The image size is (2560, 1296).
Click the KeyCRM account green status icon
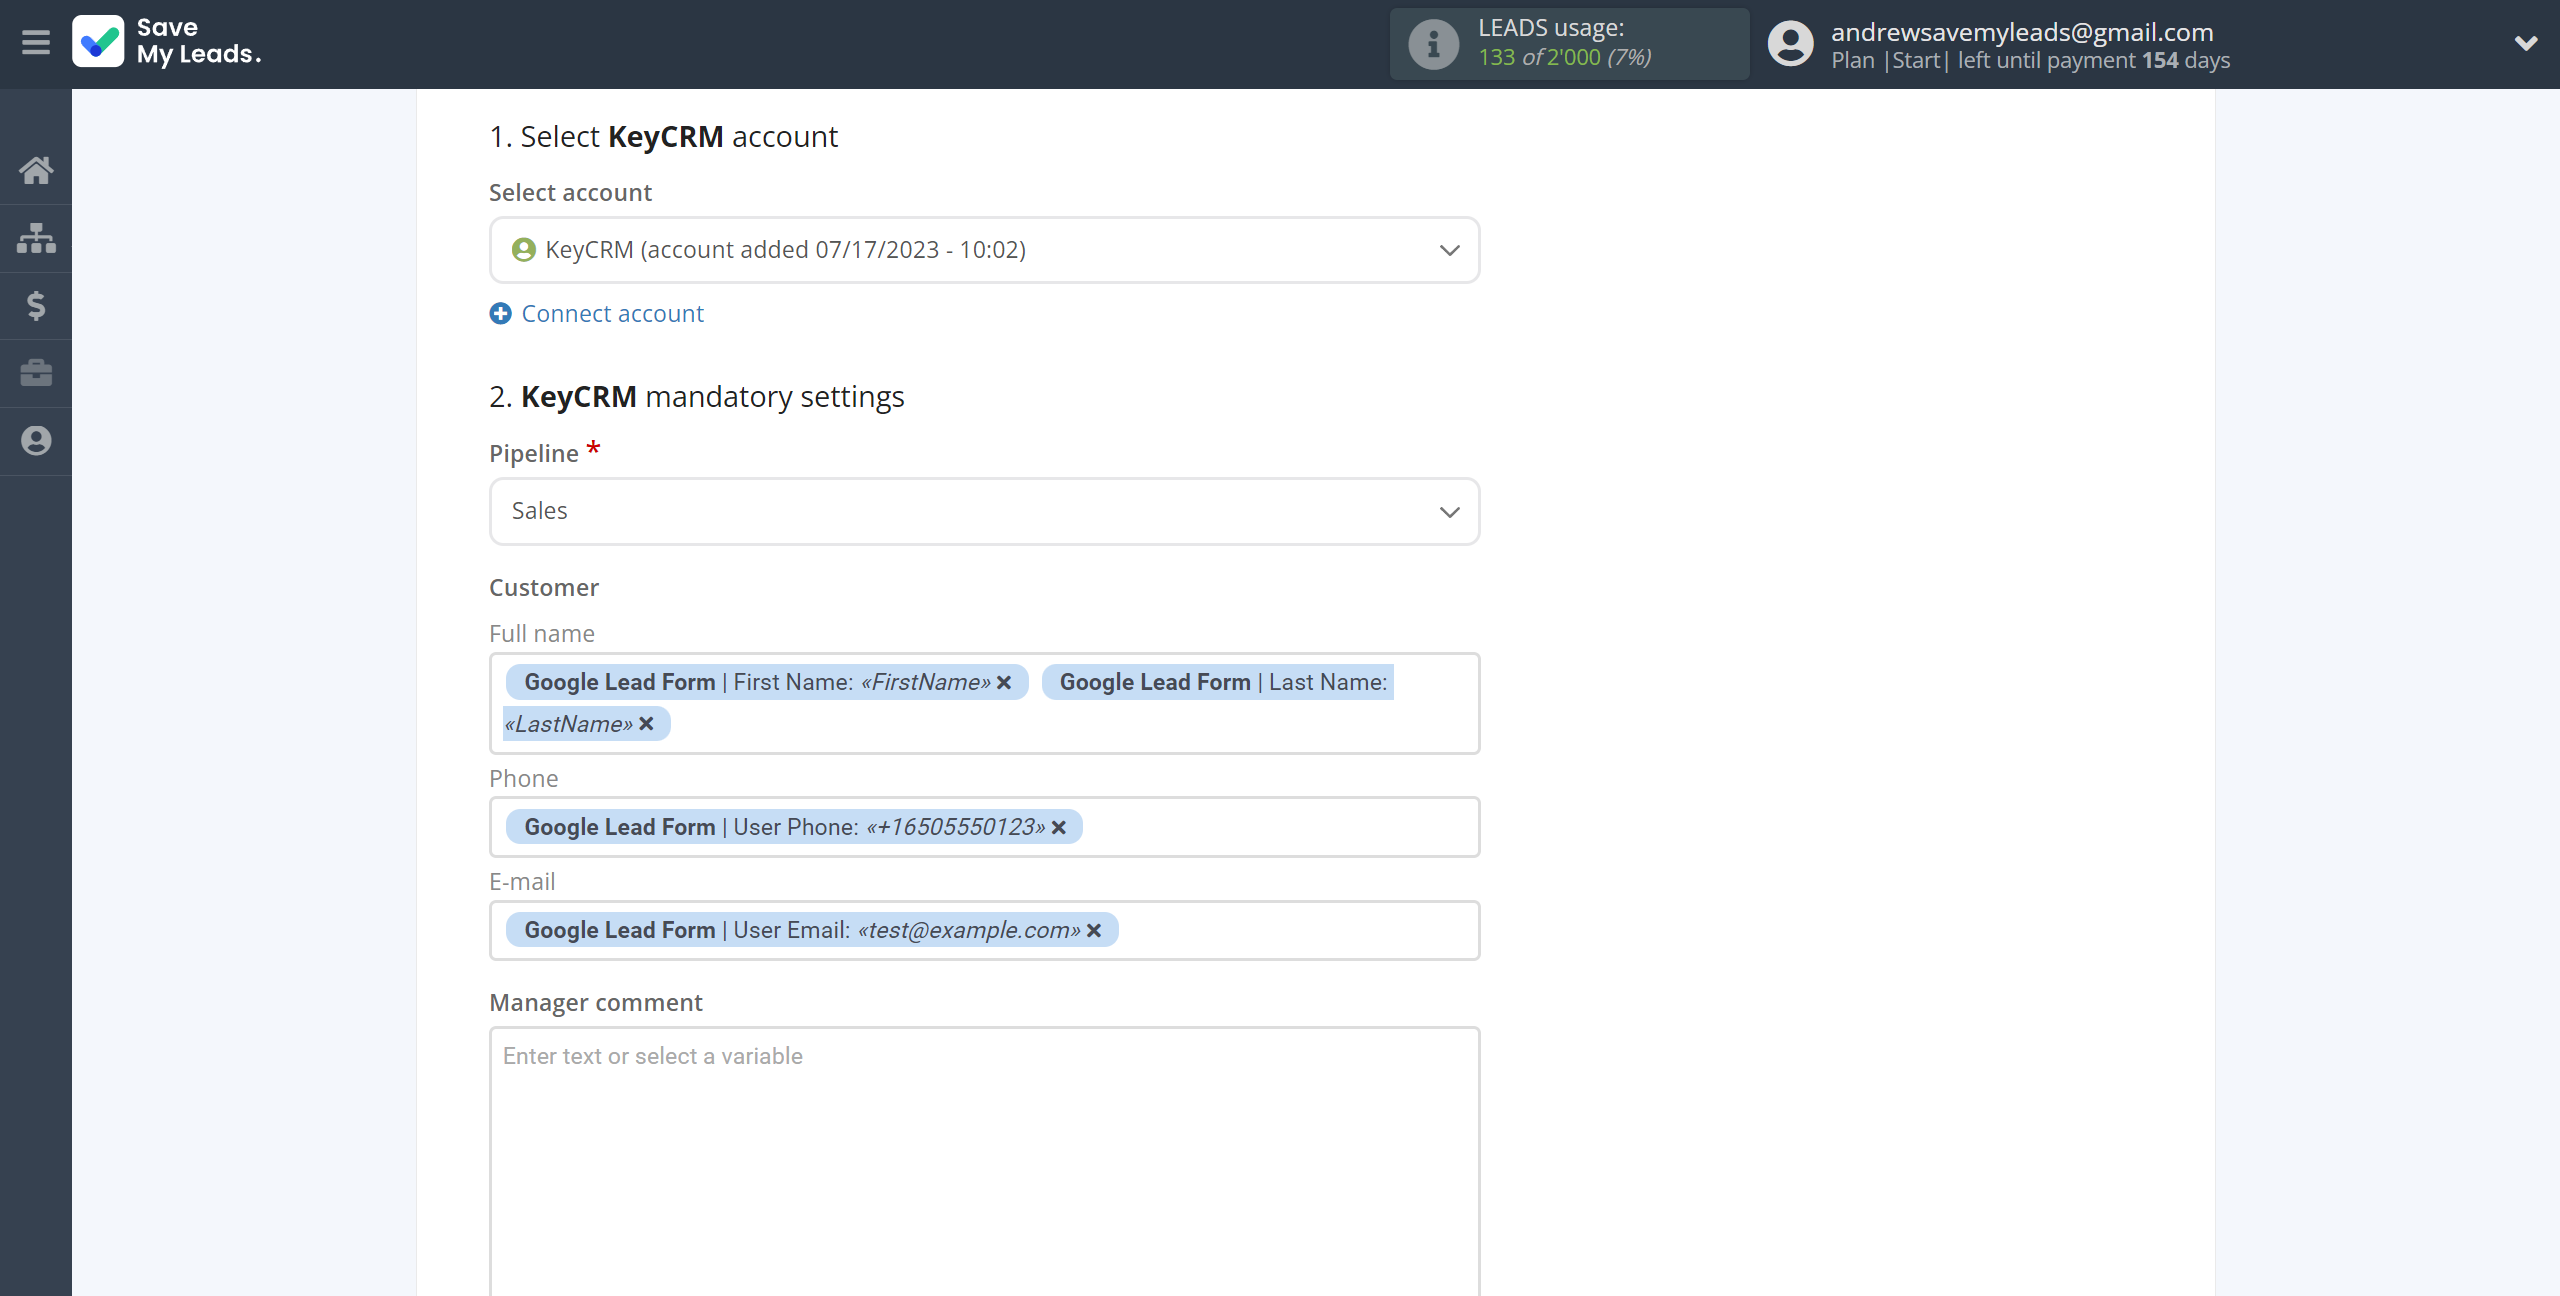tap(523, 250)
